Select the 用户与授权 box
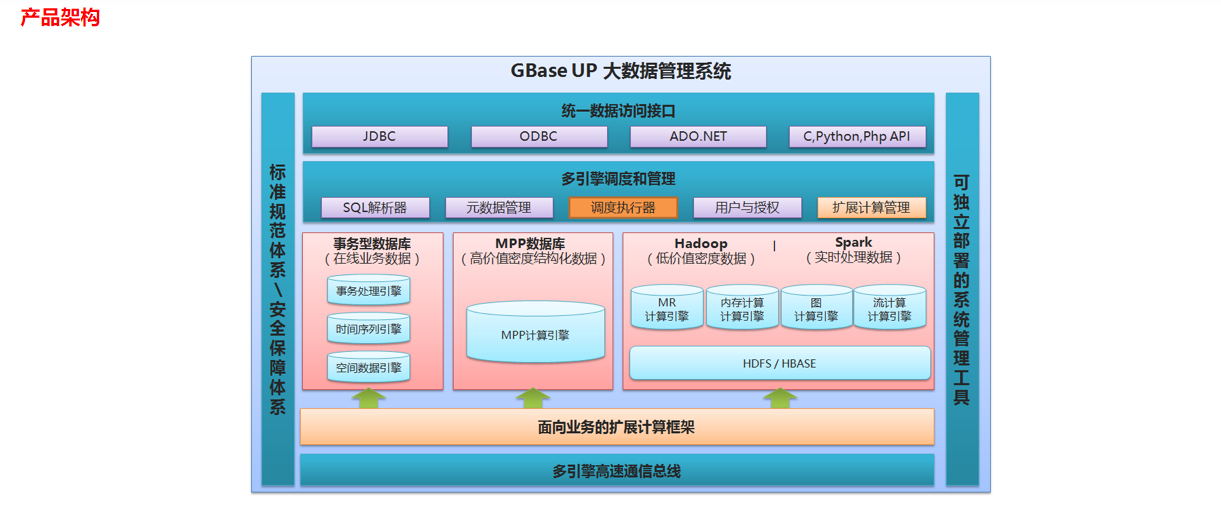1221x507 pixels. pyautogui.click(x=747, y=208)
